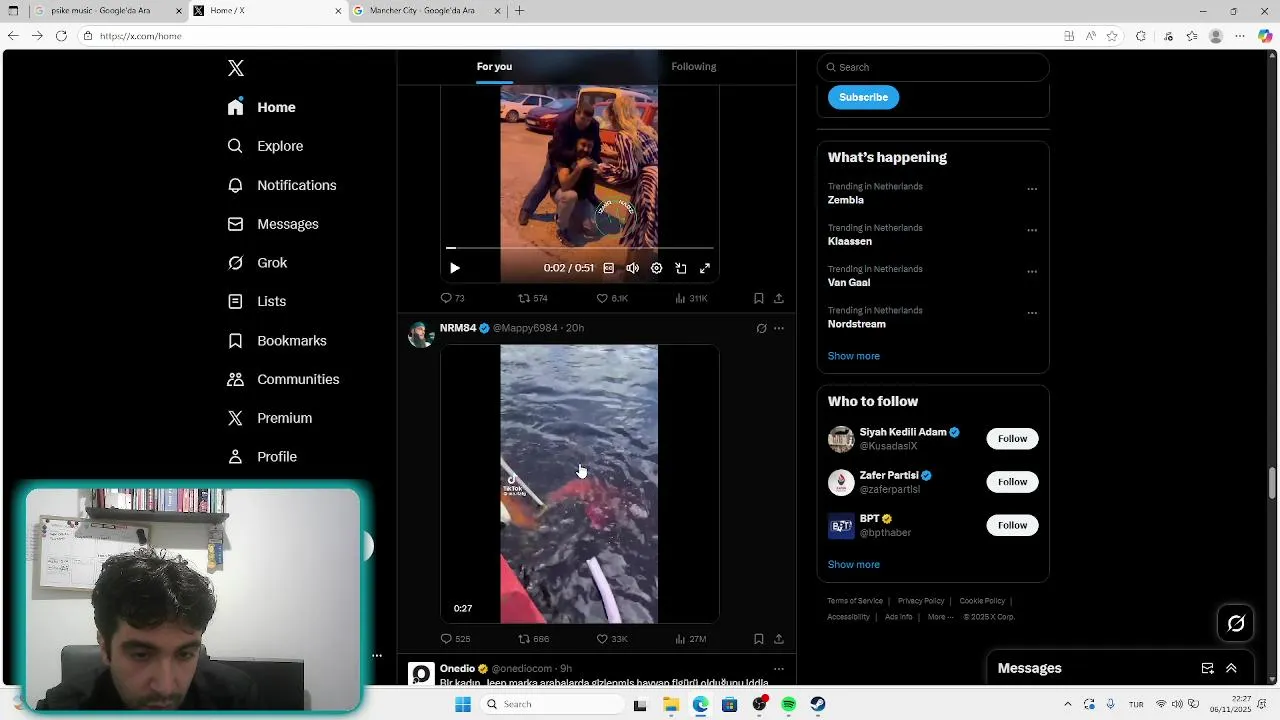Open the NRM84 username link
The image size is (1280, 720).
tap(458, 328)
